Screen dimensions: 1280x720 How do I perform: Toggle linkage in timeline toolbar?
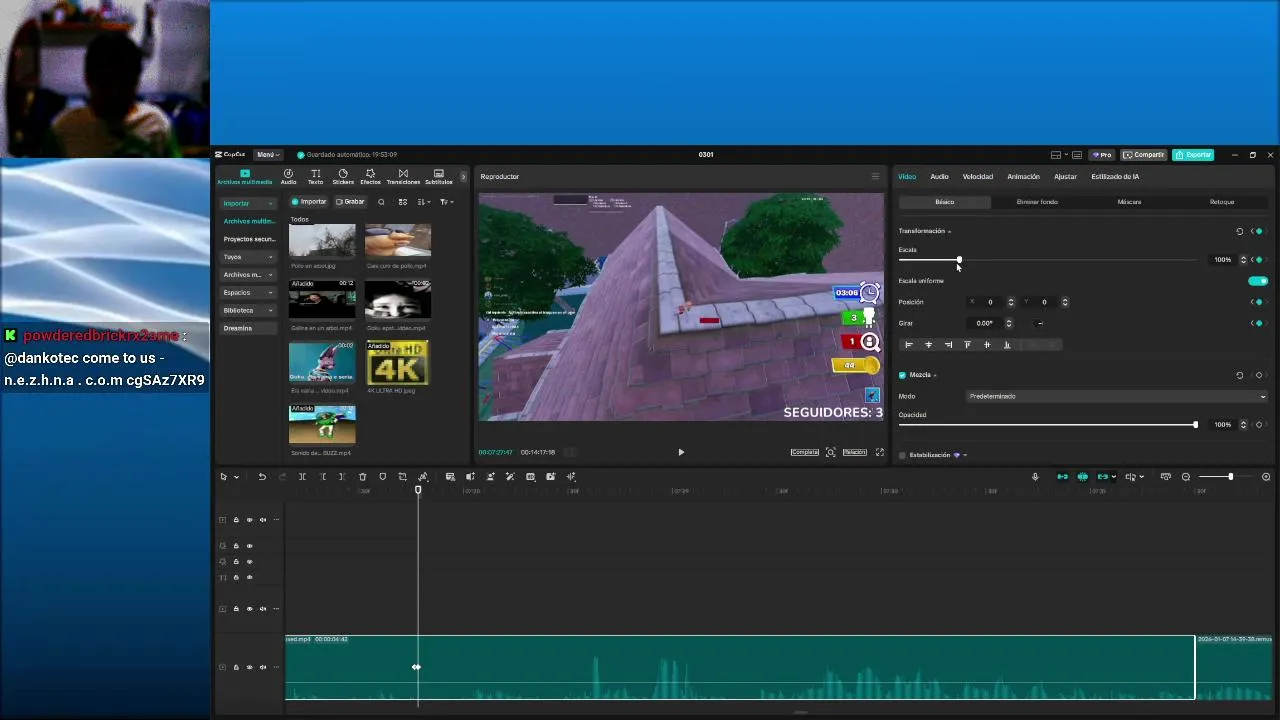pyautogui.click(x=1103, y=477)
